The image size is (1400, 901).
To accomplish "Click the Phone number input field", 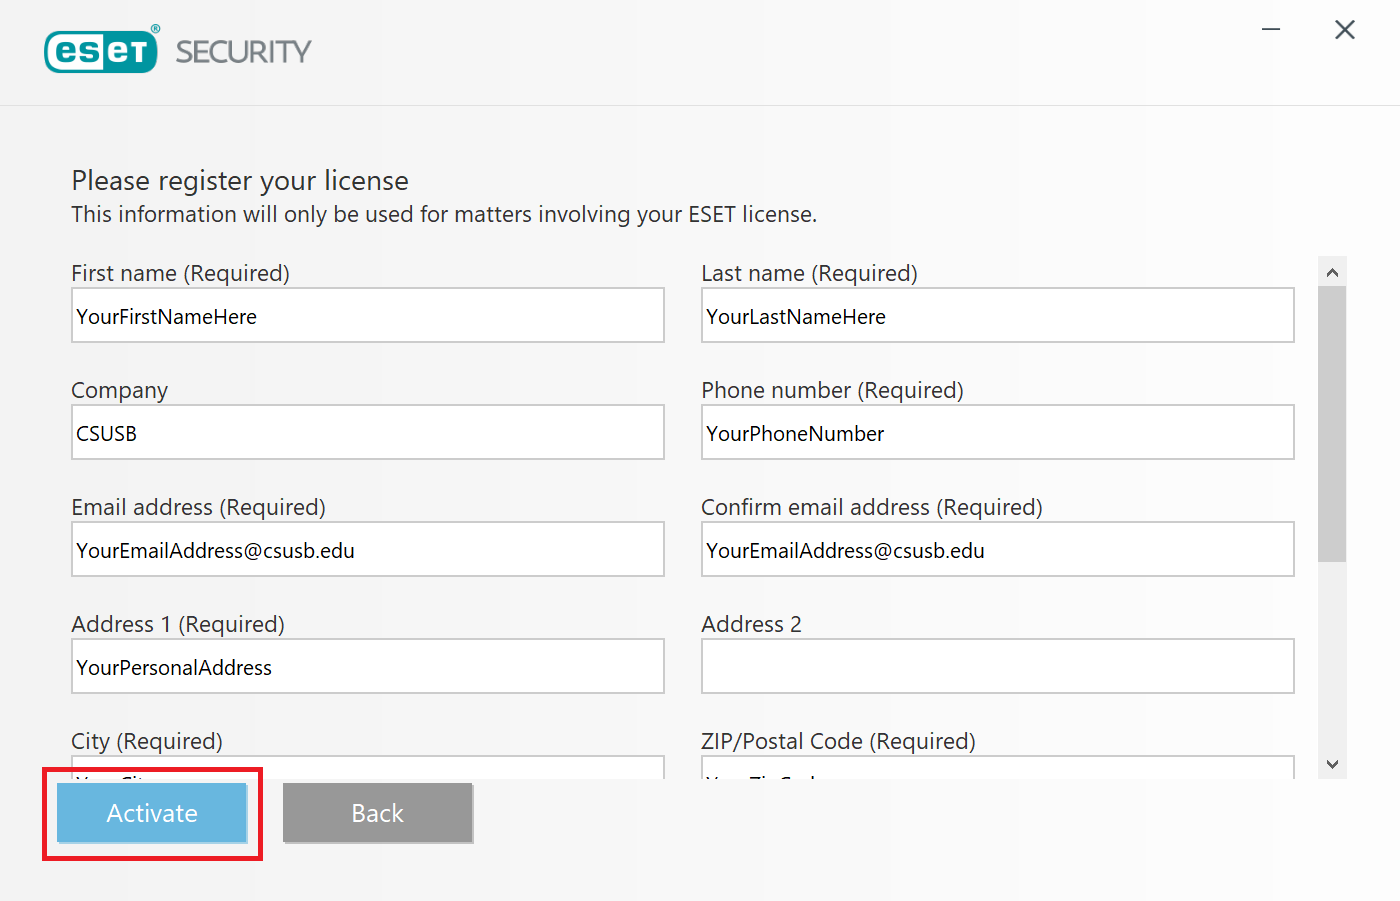I will [998, 432].
